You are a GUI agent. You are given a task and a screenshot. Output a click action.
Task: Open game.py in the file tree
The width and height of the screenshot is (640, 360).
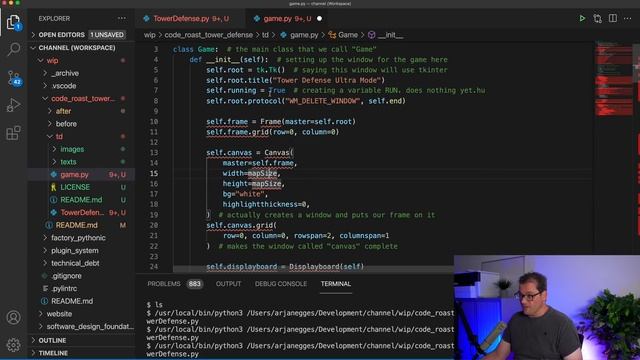pos(81,174)
